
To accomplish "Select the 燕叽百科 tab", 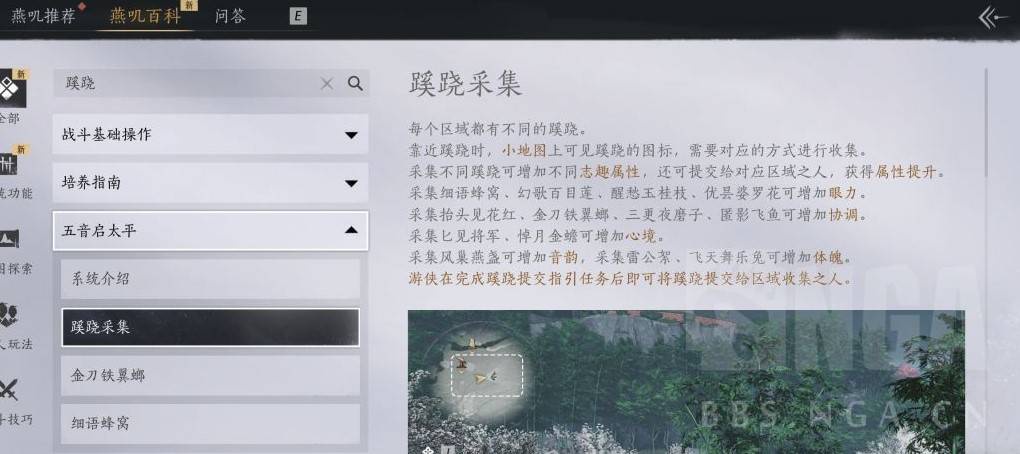I will 145,16.
